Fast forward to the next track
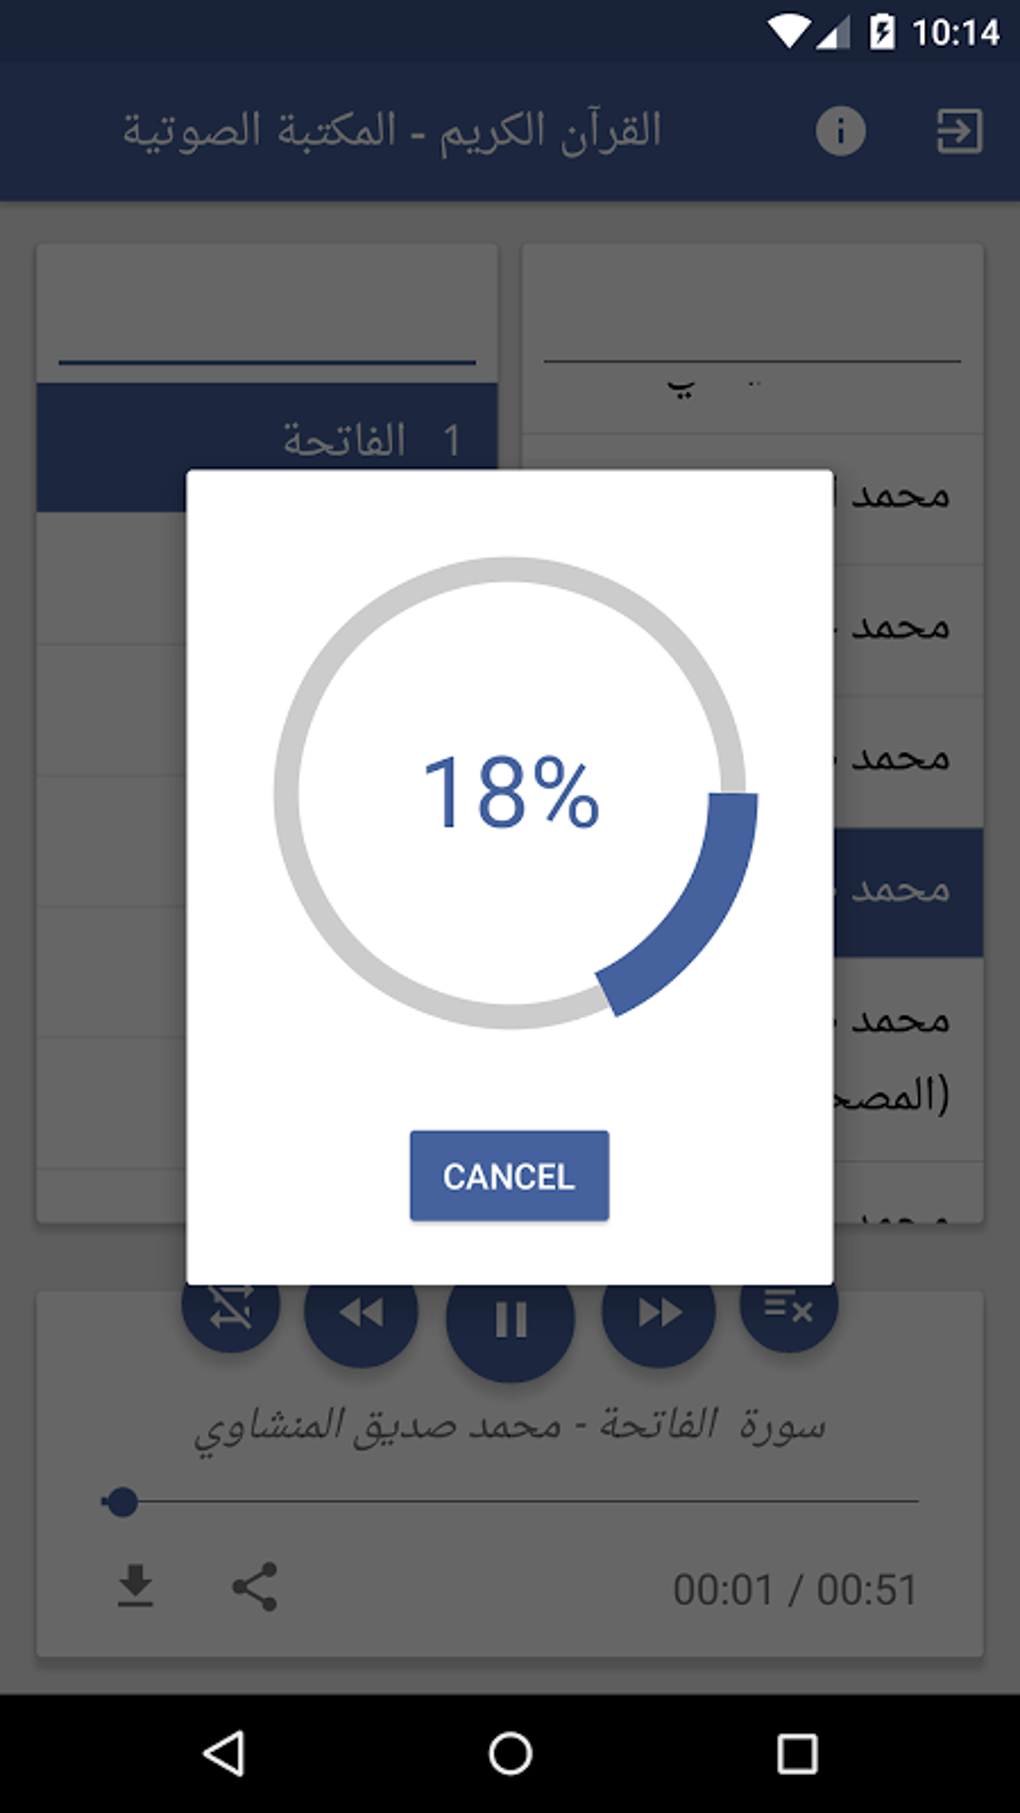The height and width of the screenshot is (1813, 1020). pos(656,1315)
